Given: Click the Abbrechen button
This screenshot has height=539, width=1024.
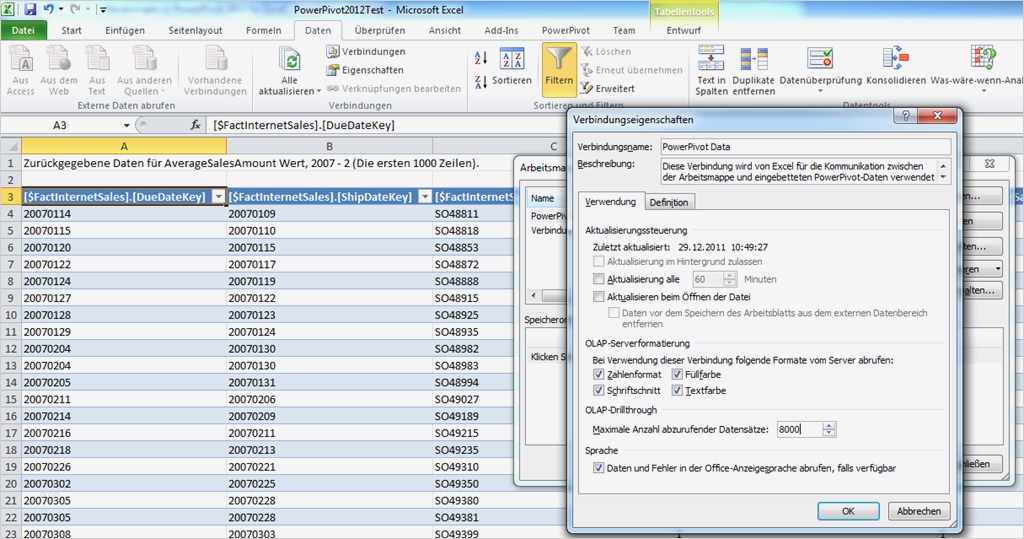Looking at the screenshot, I should (918, 511).
